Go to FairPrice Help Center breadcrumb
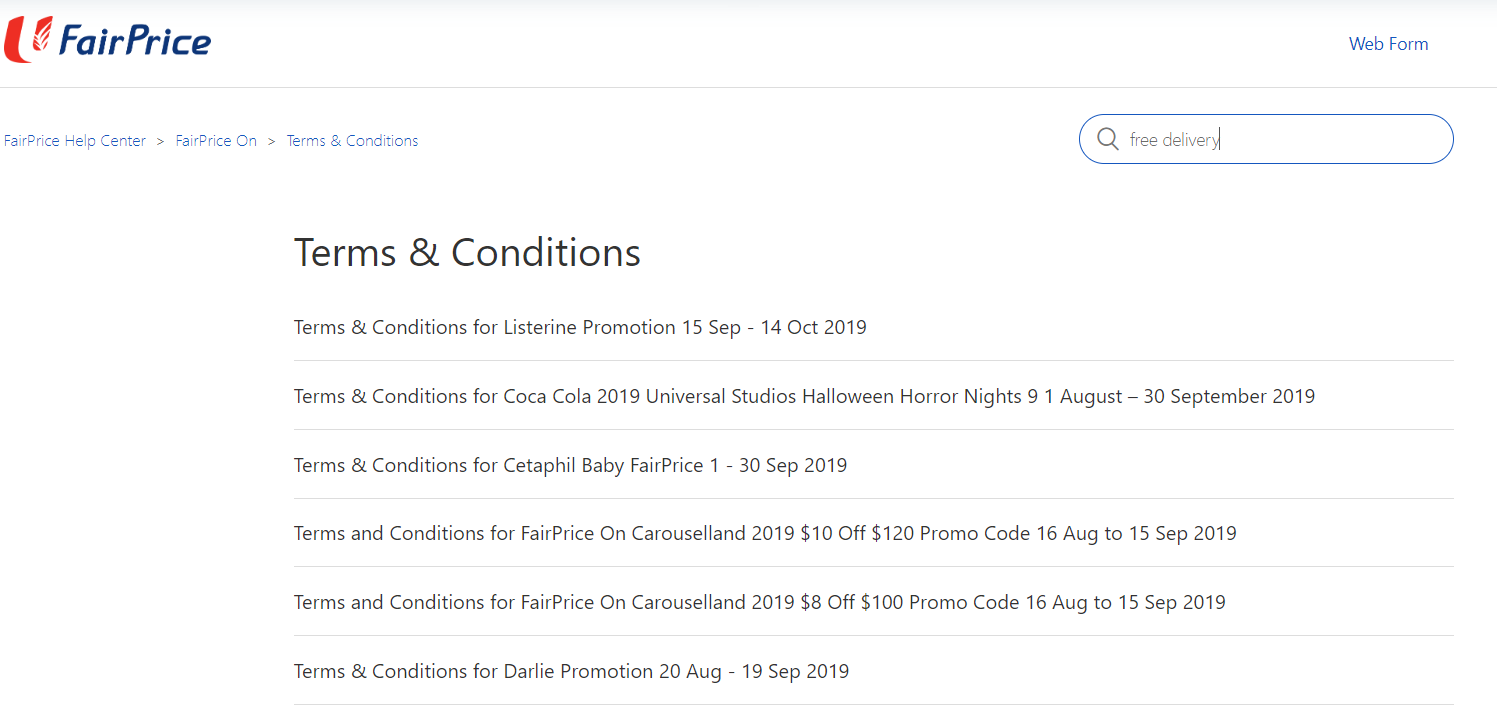The height and width of the screenshot is (709, 1497). click(75, 141)
